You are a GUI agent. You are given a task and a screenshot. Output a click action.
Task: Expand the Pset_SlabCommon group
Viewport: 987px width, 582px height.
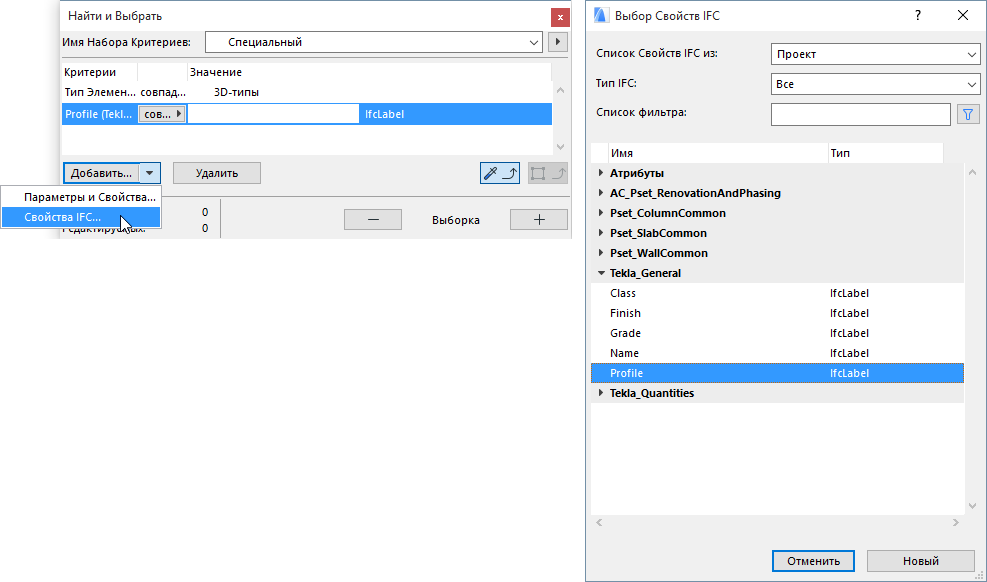click(x=601, y=233)
